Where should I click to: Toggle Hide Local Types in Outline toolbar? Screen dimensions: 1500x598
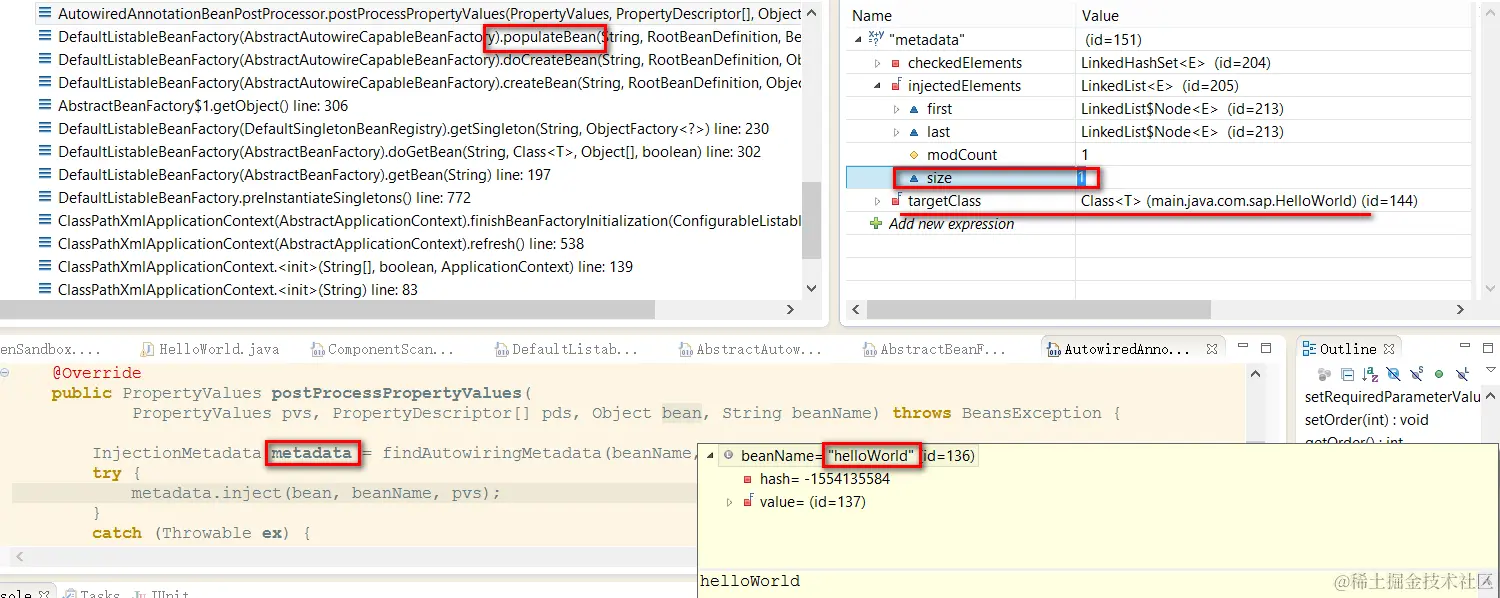click(1462, 374)
